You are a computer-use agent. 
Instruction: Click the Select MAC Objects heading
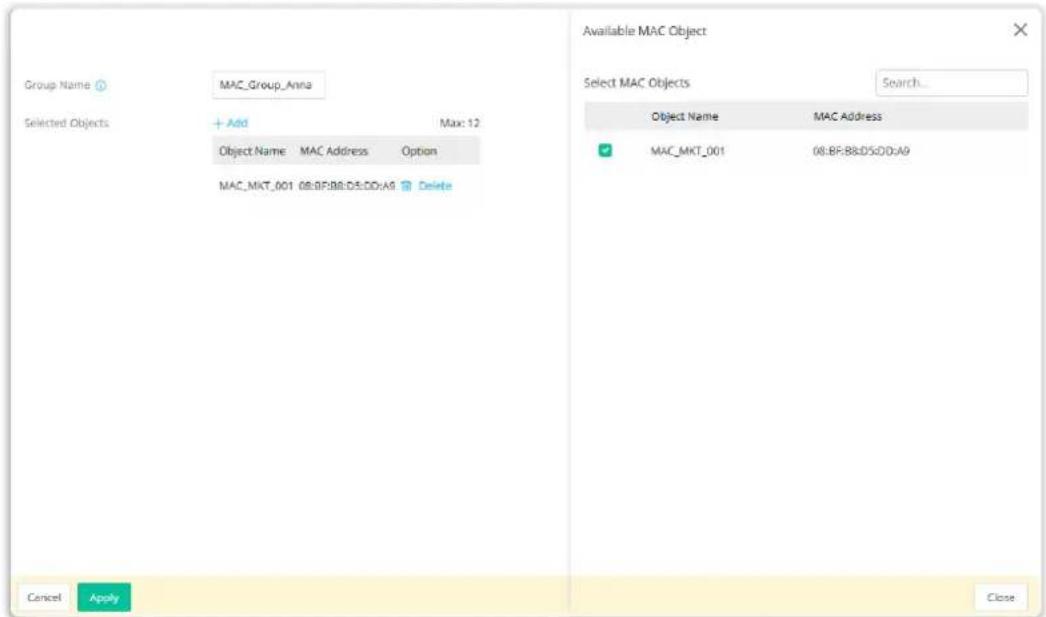(x=636, y=83)
